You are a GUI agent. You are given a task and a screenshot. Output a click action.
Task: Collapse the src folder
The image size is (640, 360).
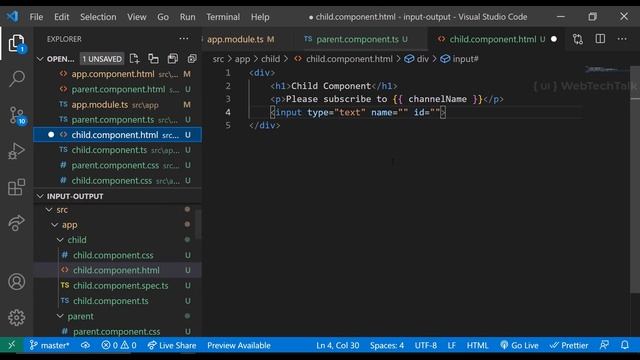pos(49,210)
